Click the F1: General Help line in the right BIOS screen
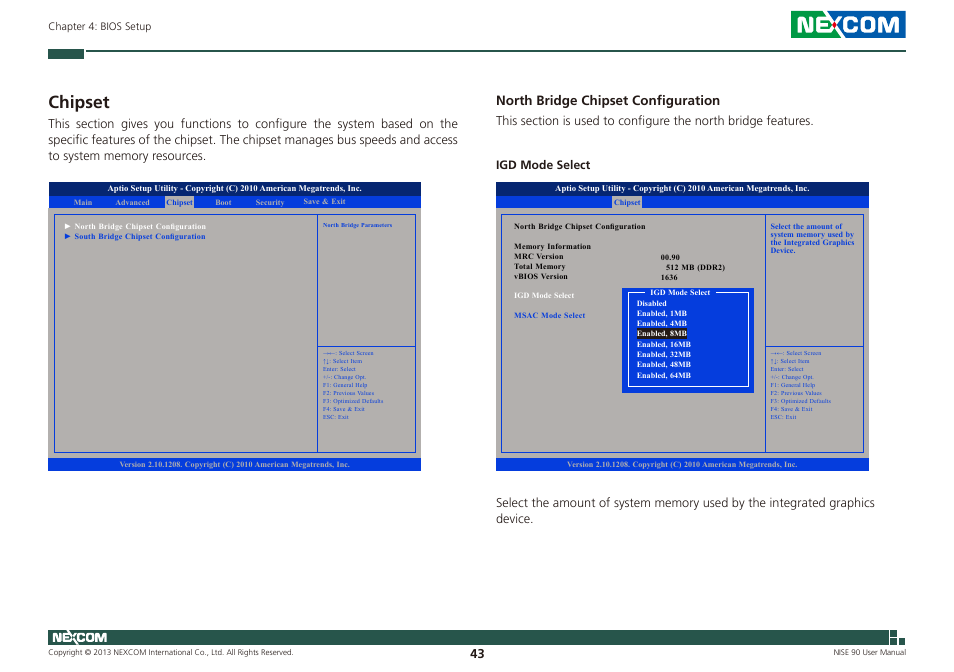Viewport: 954px width, 672px height. click(792, 385)
